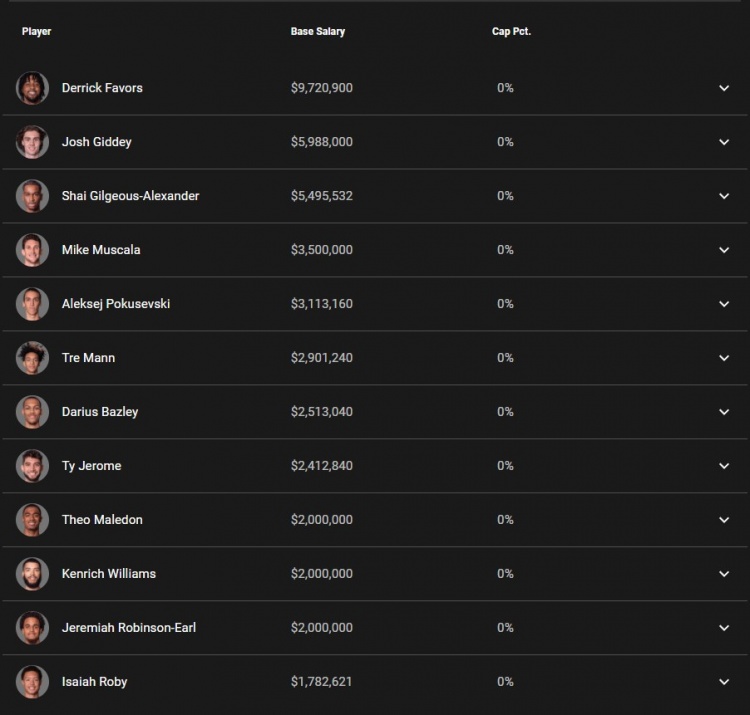Sort by Base Salary column header

[318, 32]
